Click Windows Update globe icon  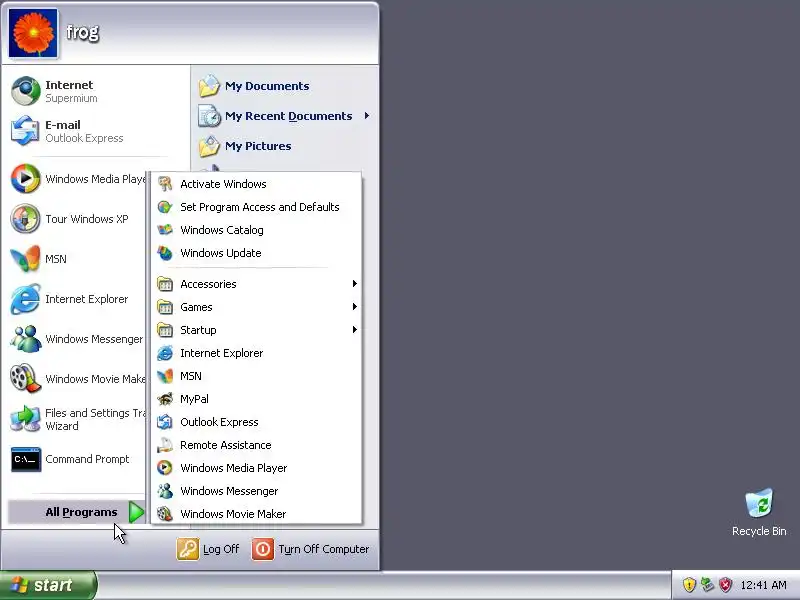(x=165, y=253)
